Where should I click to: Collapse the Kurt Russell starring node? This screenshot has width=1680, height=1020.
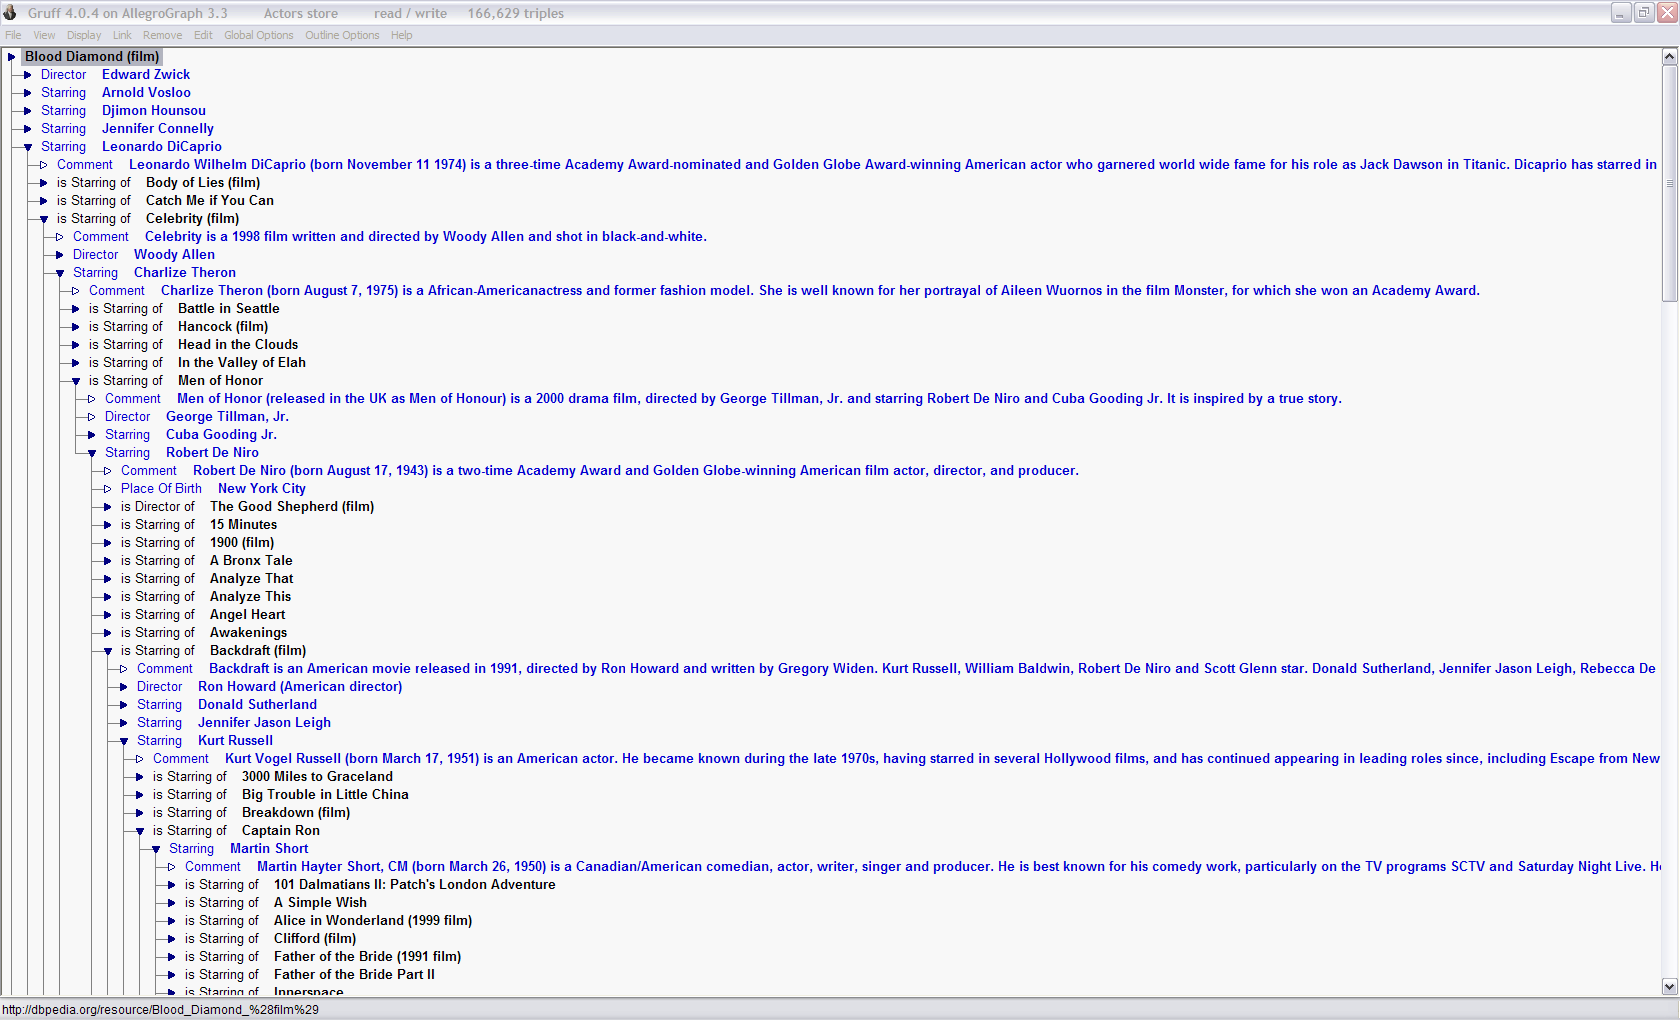pyautogui.click(x=124, y=741)
